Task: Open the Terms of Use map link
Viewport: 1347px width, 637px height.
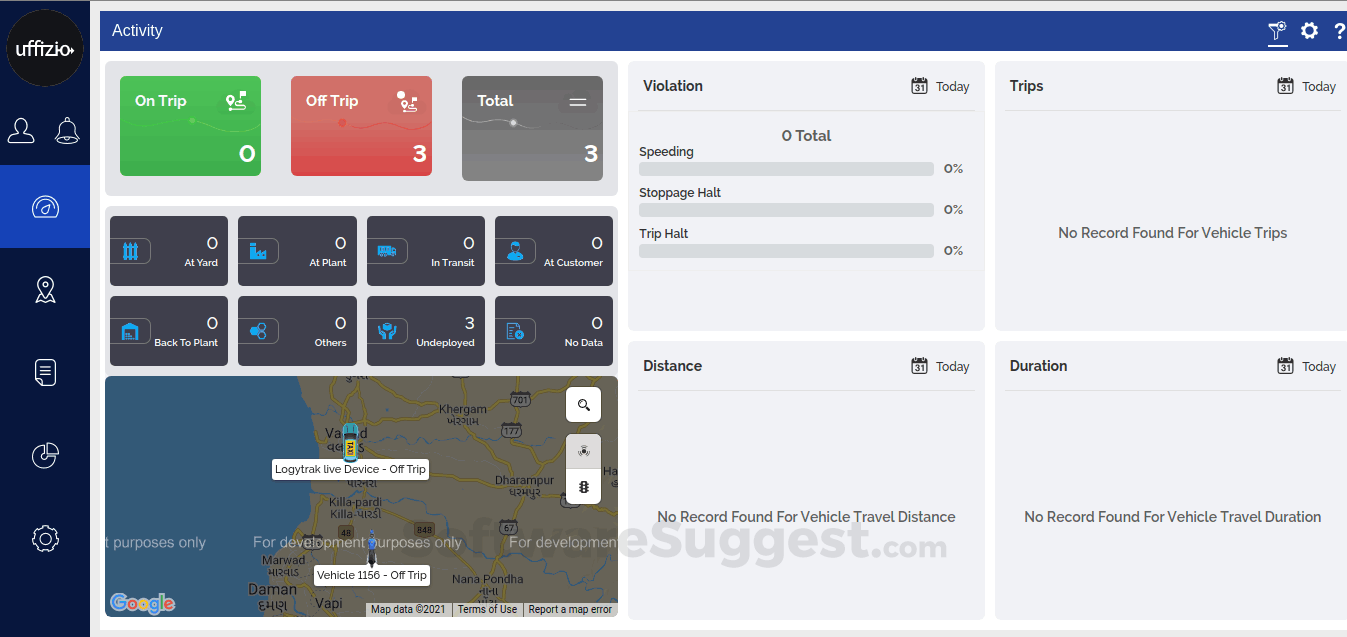Action: pos(487,609)
